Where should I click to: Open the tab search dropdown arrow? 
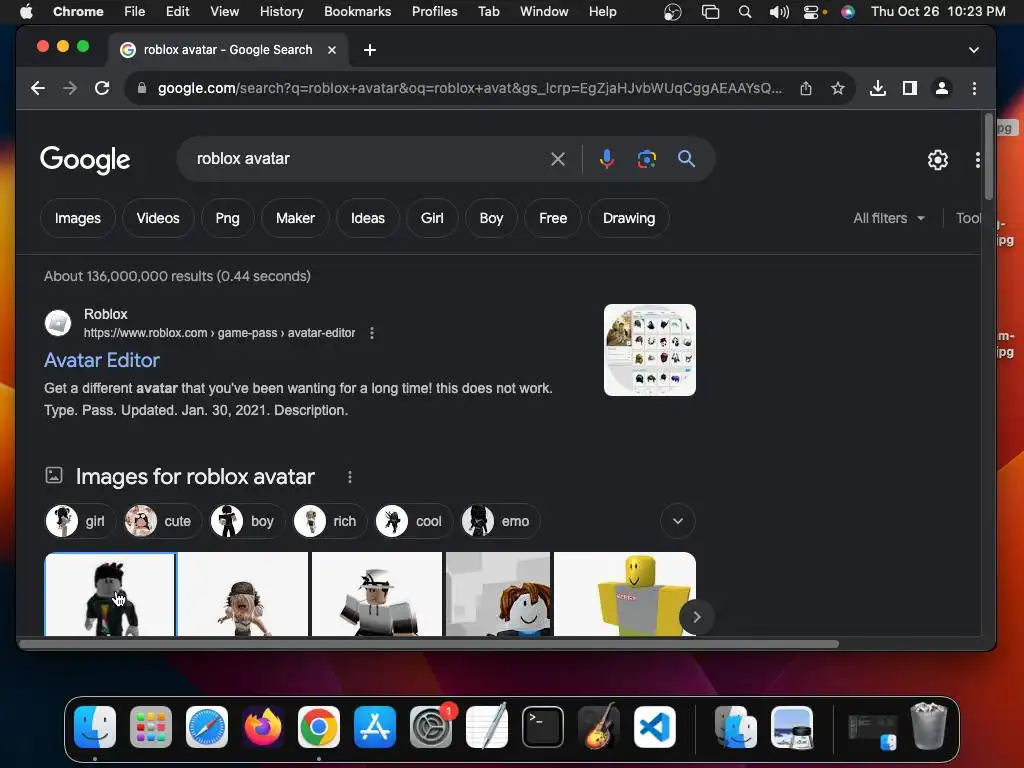point(974,50)
